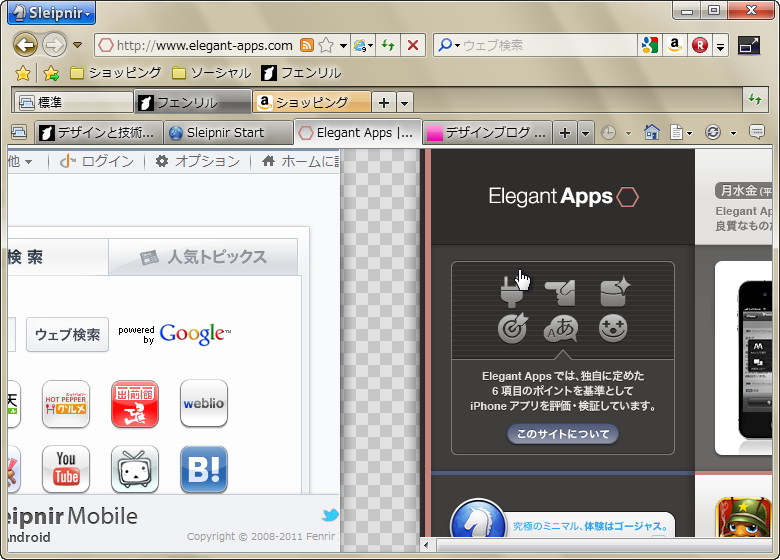Open Hatena Bookmark B! icon

[x=204, y=469]
